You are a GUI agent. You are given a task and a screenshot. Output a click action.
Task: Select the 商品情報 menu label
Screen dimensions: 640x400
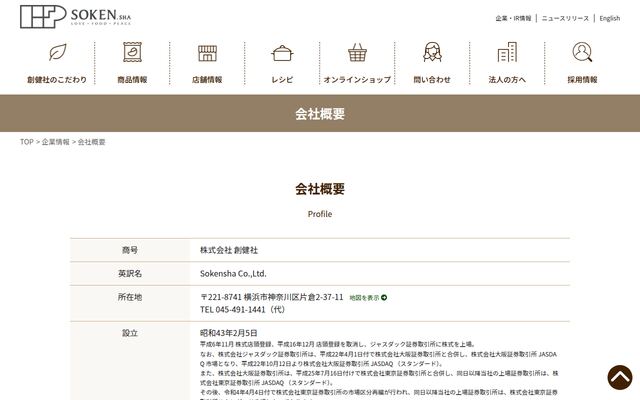coord(132,80)
